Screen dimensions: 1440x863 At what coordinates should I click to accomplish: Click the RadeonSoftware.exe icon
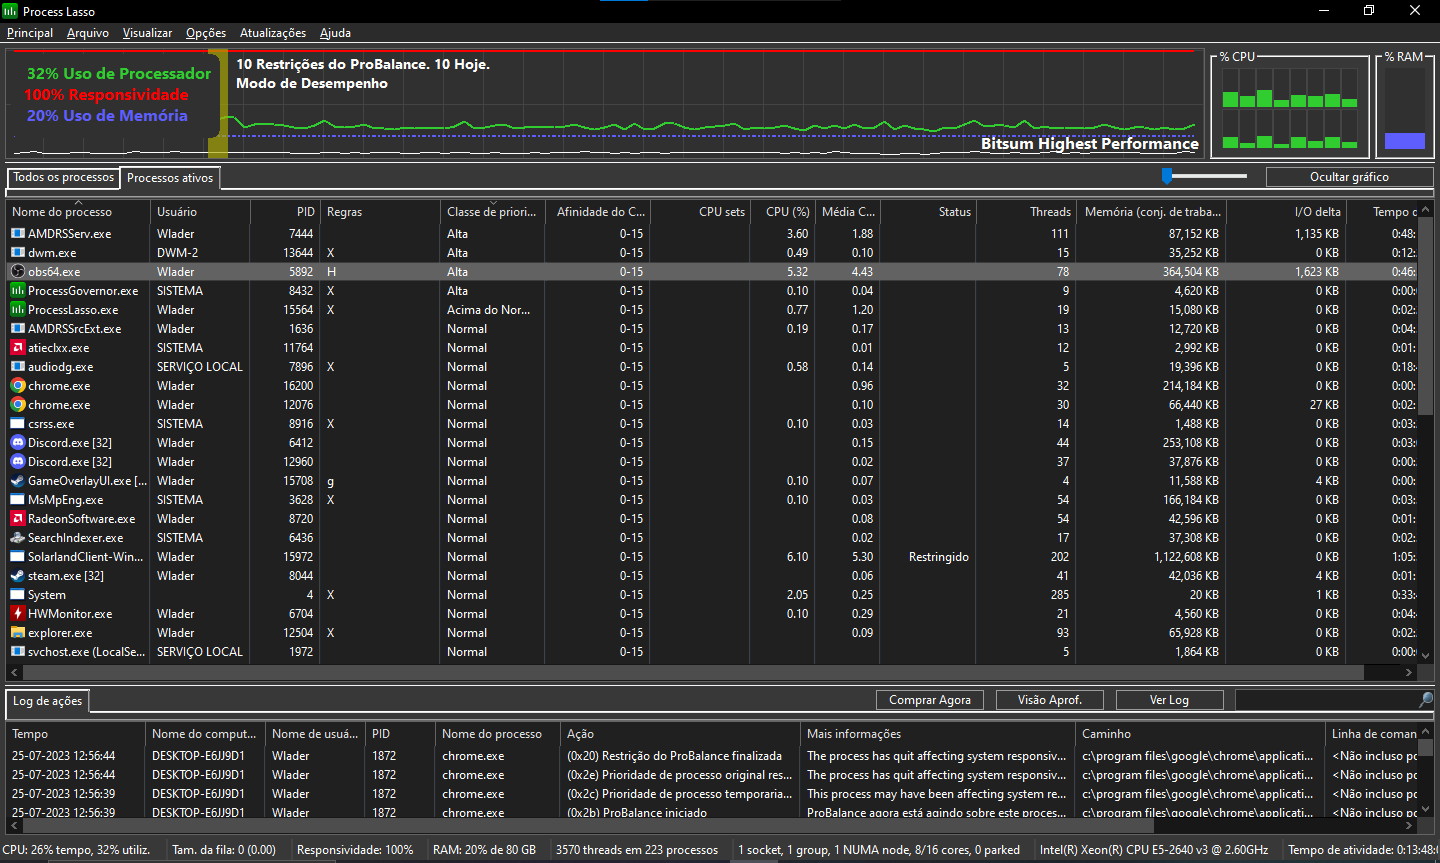pos(18,519)
